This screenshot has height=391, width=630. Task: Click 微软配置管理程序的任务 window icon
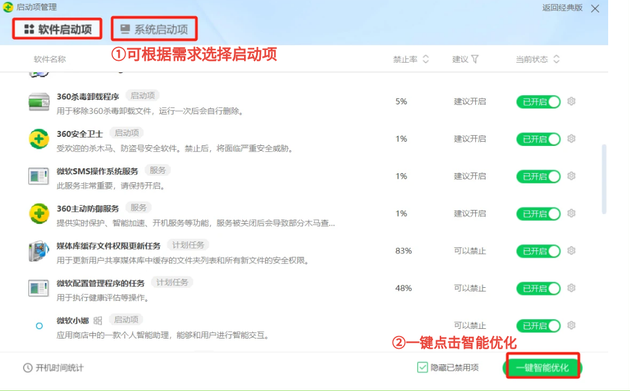tap(39, 288)
